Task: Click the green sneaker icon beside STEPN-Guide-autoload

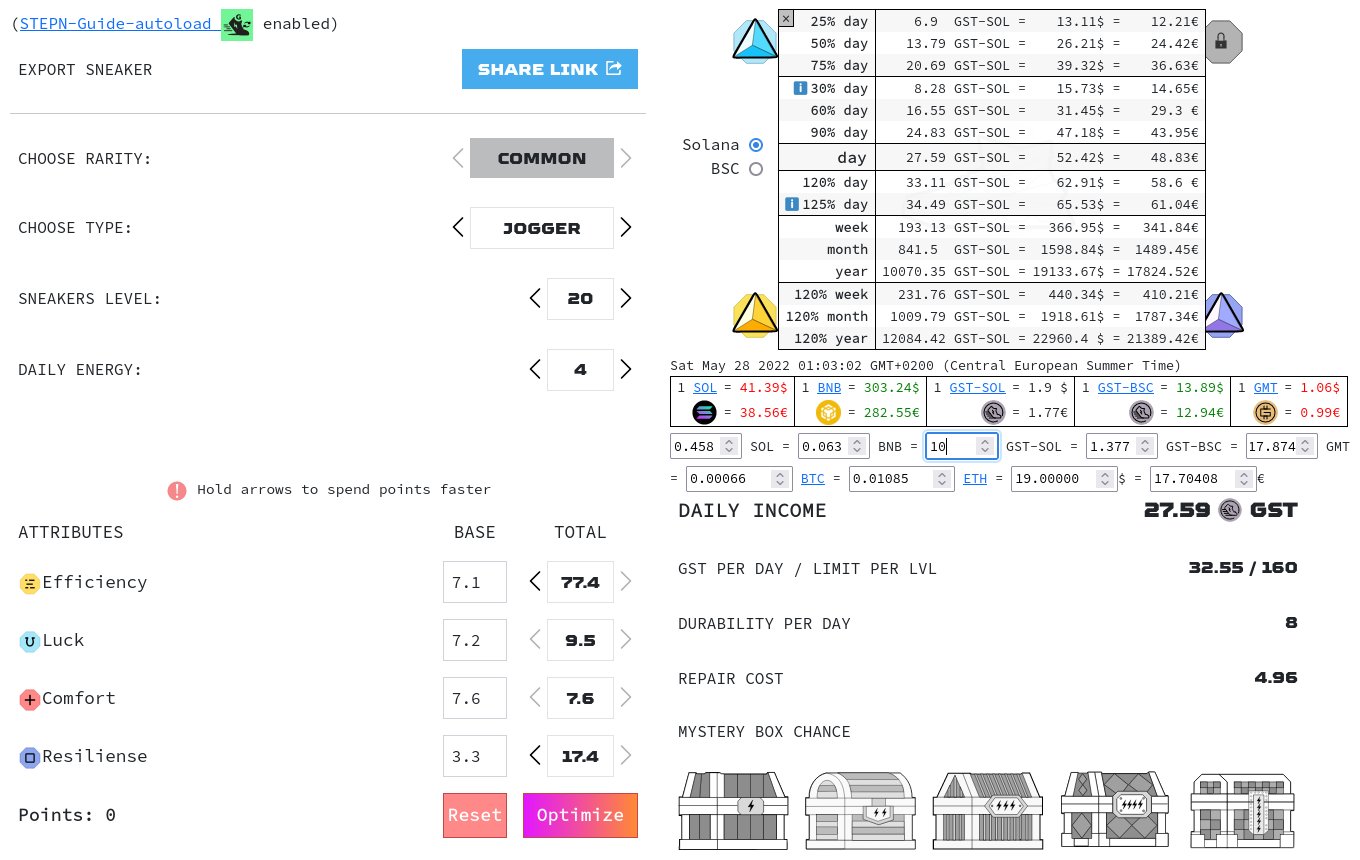Action: 237,23
